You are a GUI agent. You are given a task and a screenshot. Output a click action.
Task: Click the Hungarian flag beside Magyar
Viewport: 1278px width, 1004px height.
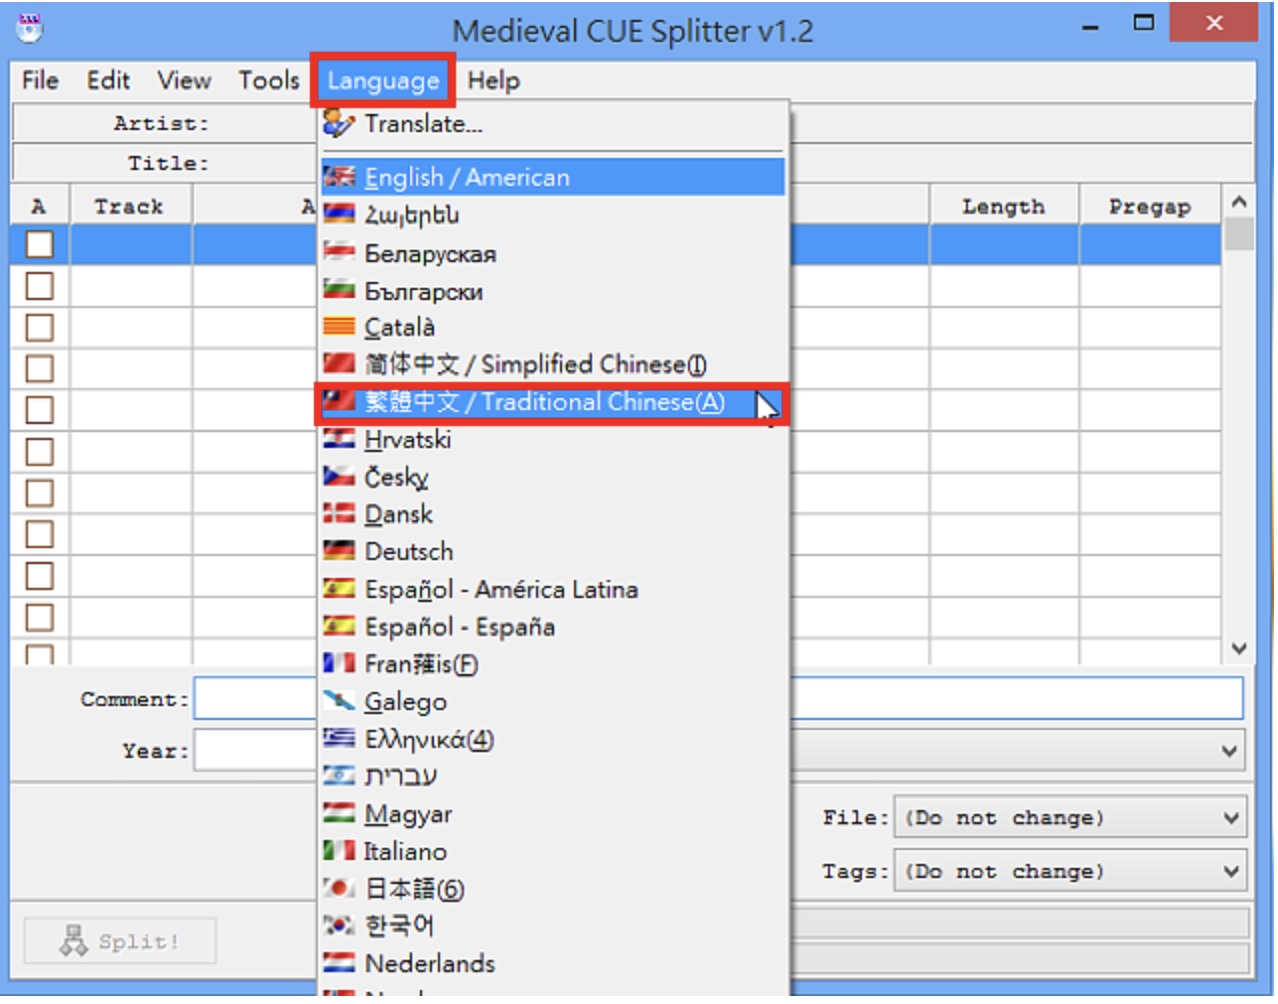(339, 814)
